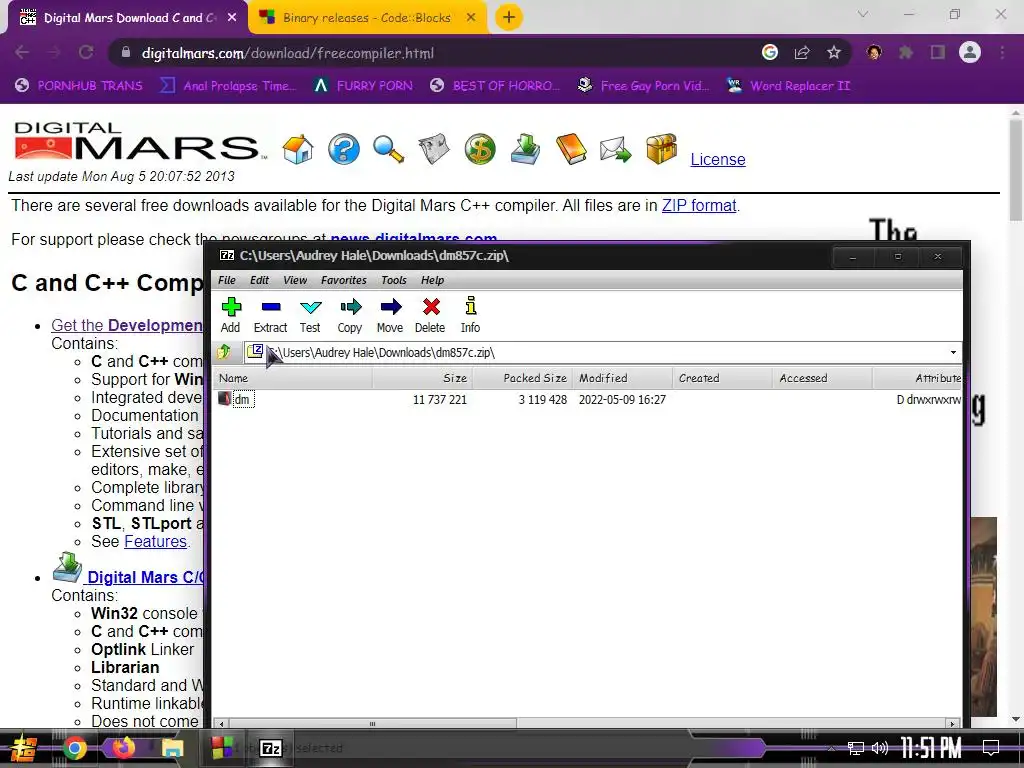The height and width of the screenshot is (768, 1024).
Task: Open Chrome from the taskbar
Action: pyautogui.click(x=74, y=748)
